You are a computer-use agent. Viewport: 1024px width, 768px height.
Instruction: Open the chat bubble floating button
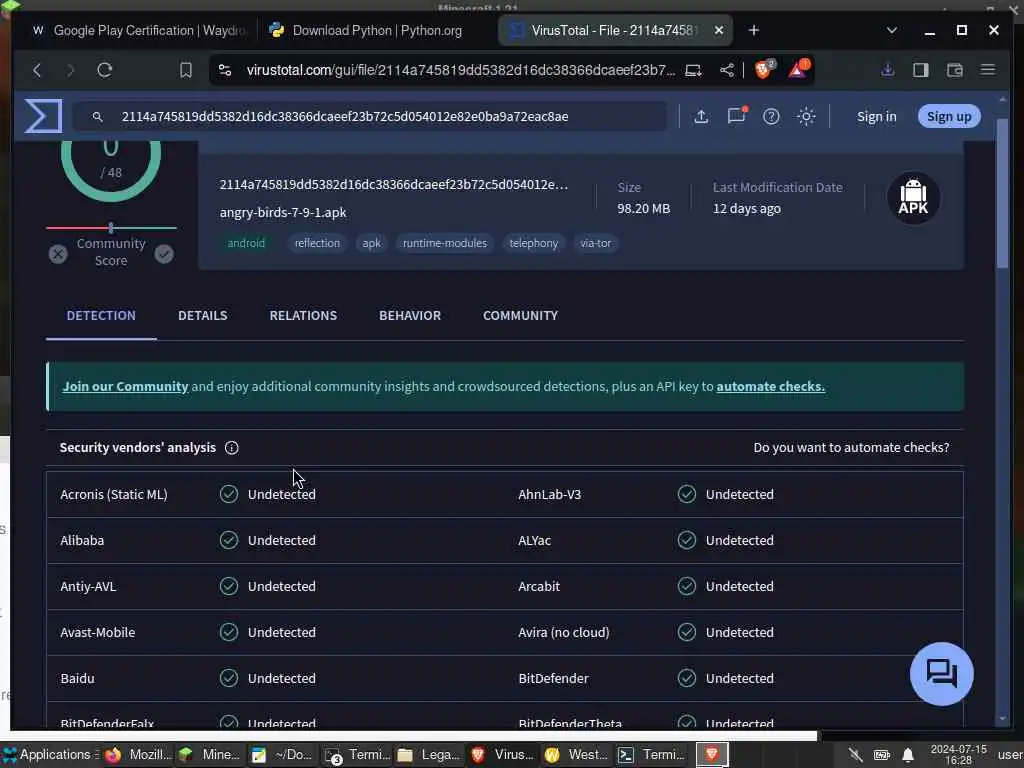pyautogui.click(x=942, y=673)
